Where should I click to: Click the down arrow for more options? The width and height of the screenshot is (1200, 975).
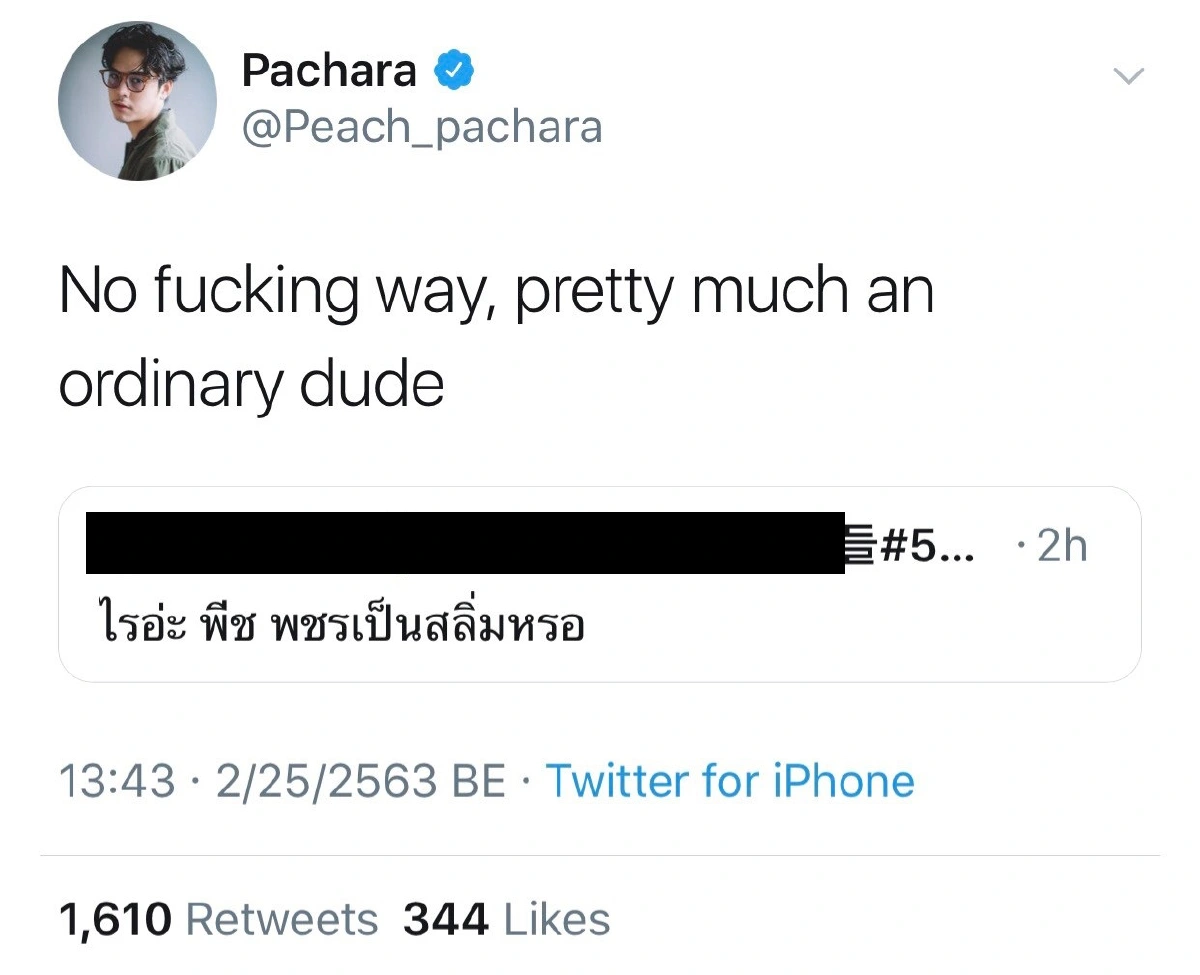point(1129,75)
